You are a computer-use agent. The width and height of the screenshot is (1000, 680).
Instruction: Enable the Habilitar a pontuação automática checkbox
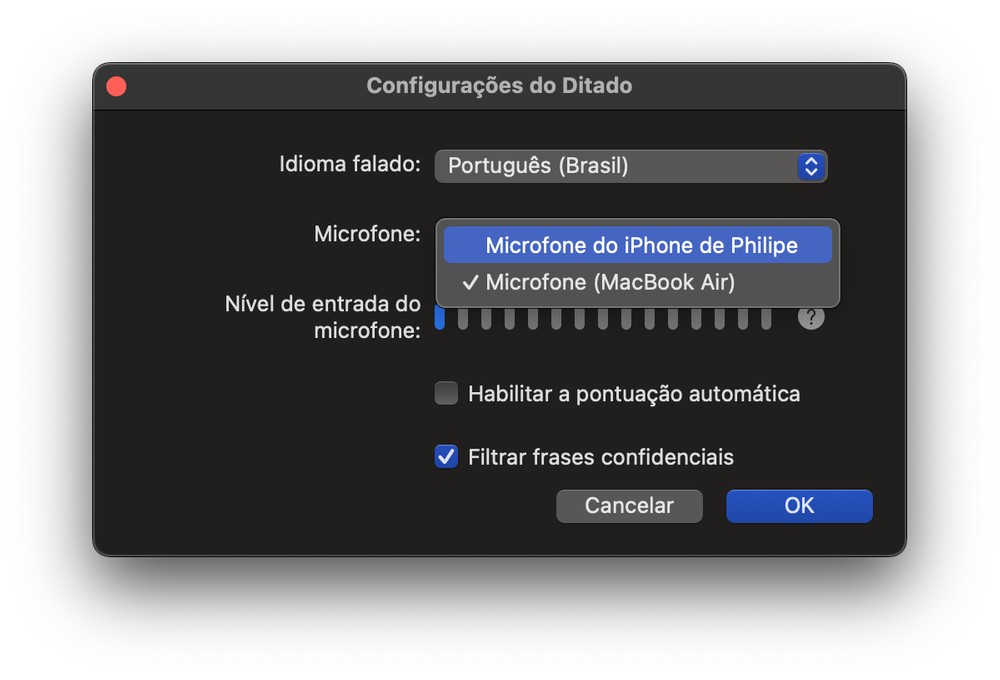click(x=446, y=393)
